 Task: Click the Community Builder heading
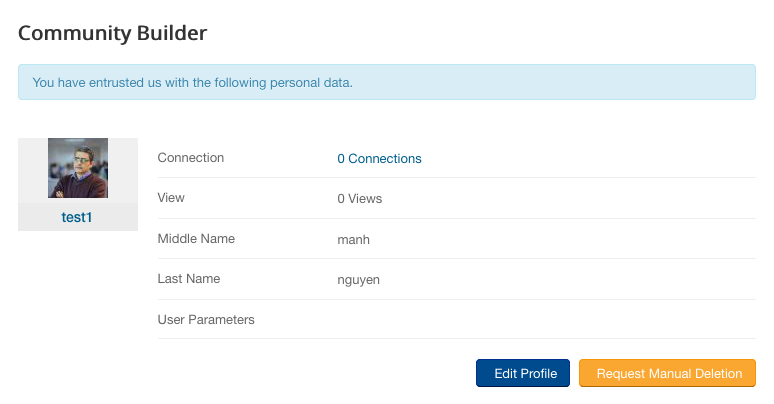113,33
